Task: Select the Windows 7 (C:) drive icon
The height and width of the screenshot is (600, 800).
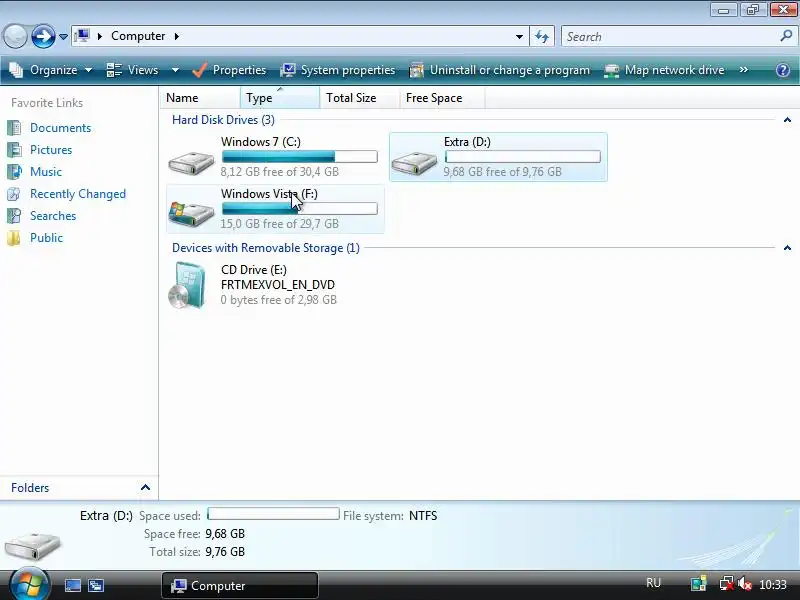Action: [x=191, y=162]
